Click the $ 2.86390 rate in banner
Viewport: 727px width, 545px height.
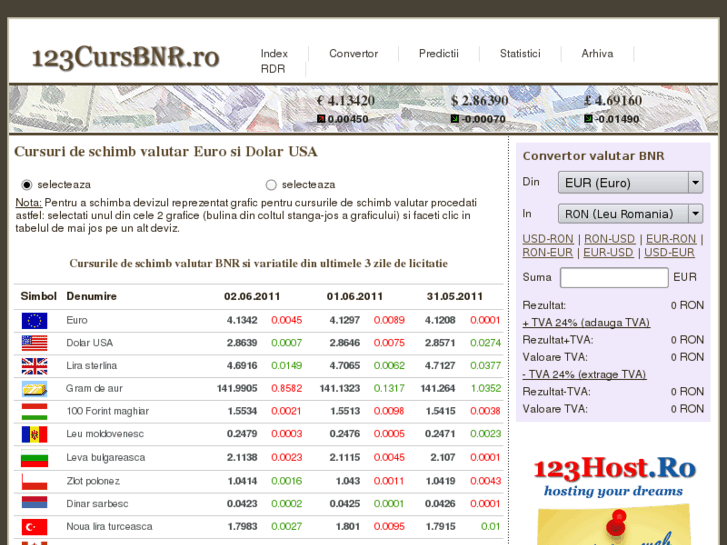479,101
